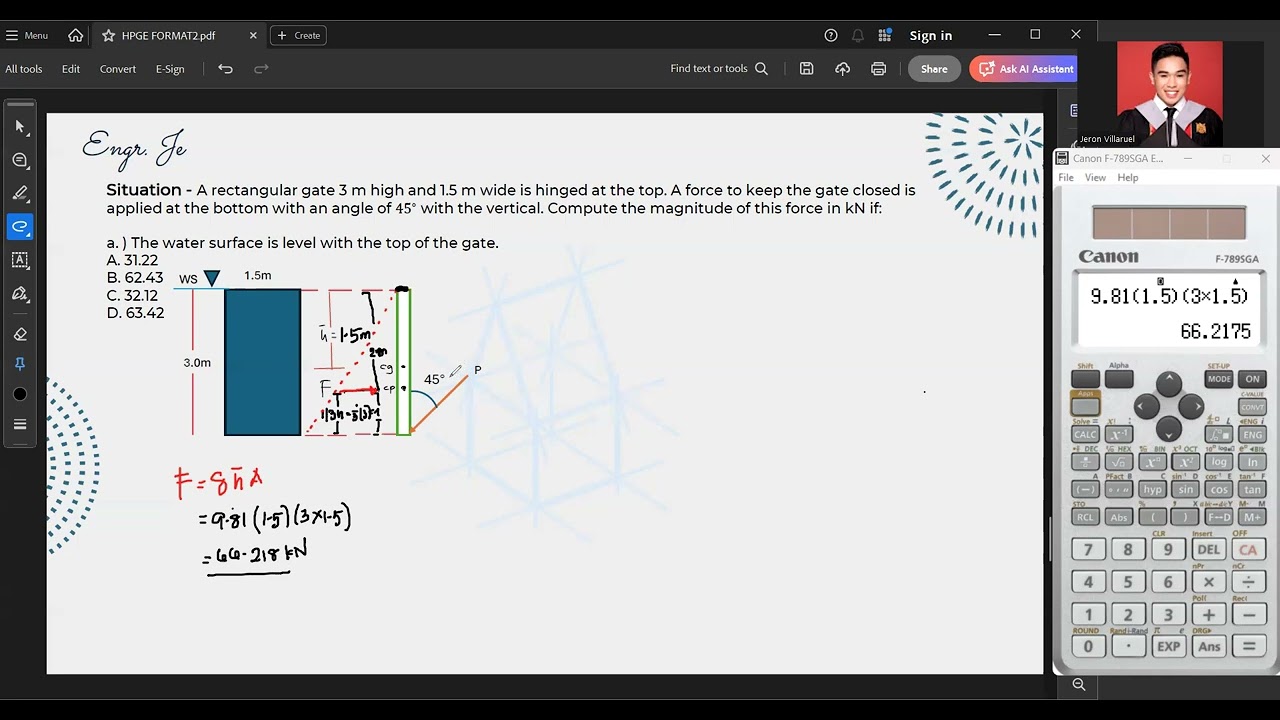
Task: Select the arrow selection tool in Acrobat
Action: point(20,127)
